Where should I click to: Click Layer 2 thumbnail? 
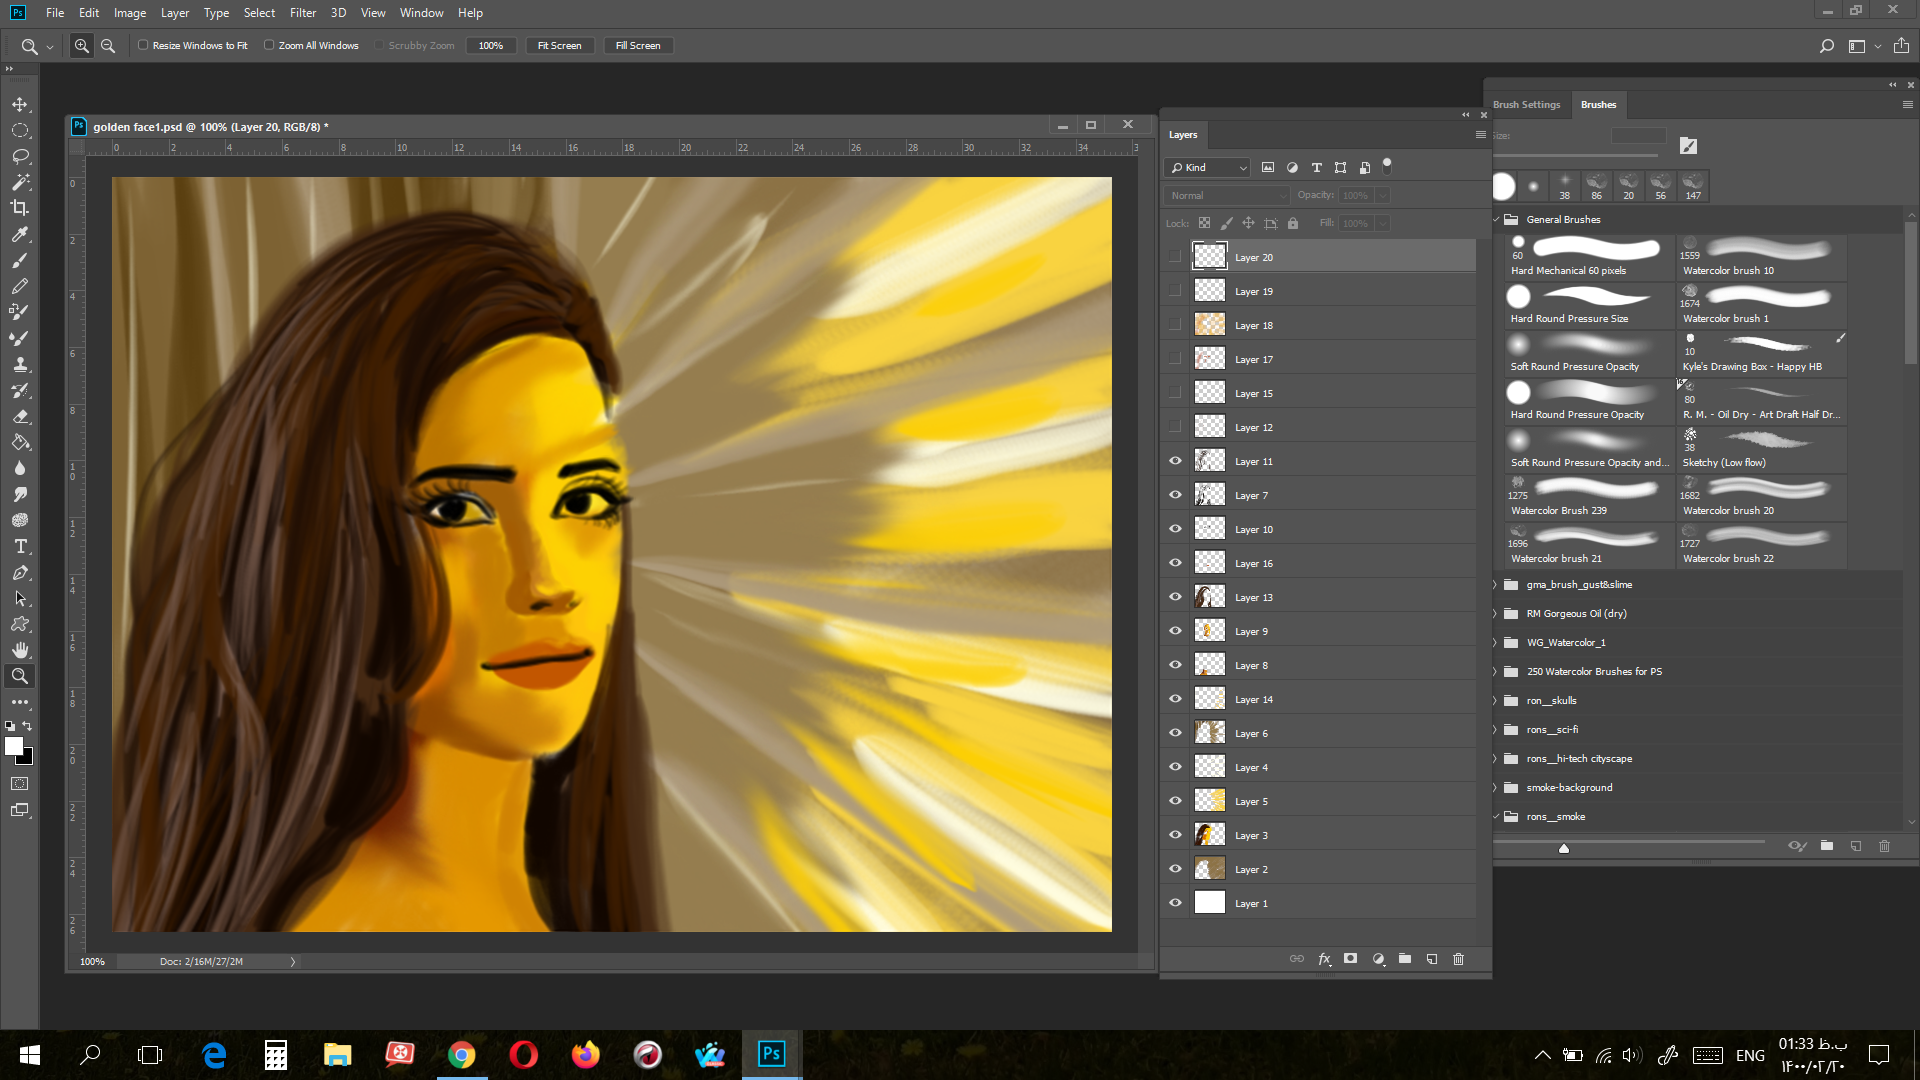pos(1210,869)
